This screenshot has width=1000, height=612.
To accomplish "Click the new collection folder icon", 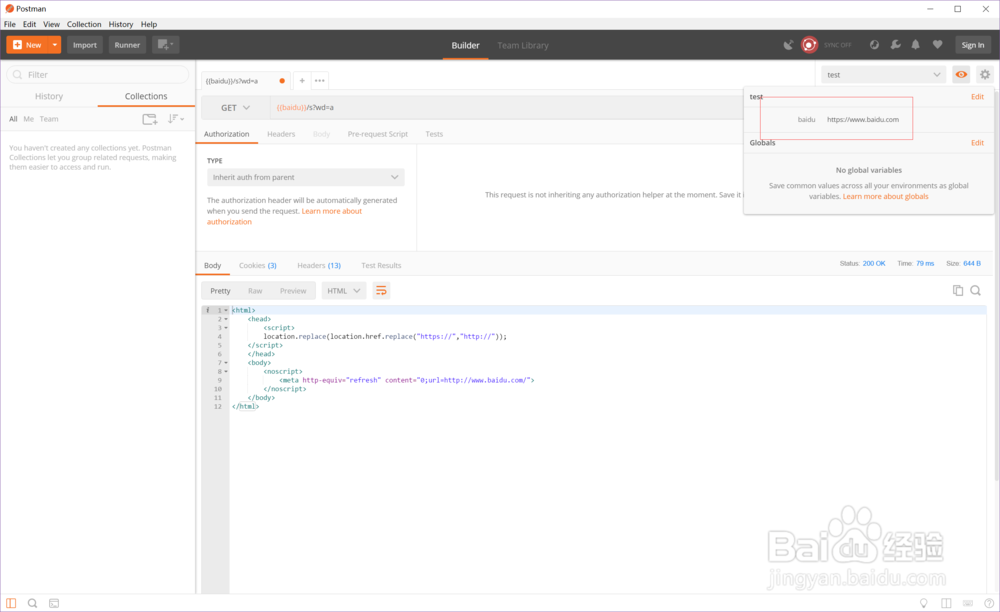I will coord(150,119).
